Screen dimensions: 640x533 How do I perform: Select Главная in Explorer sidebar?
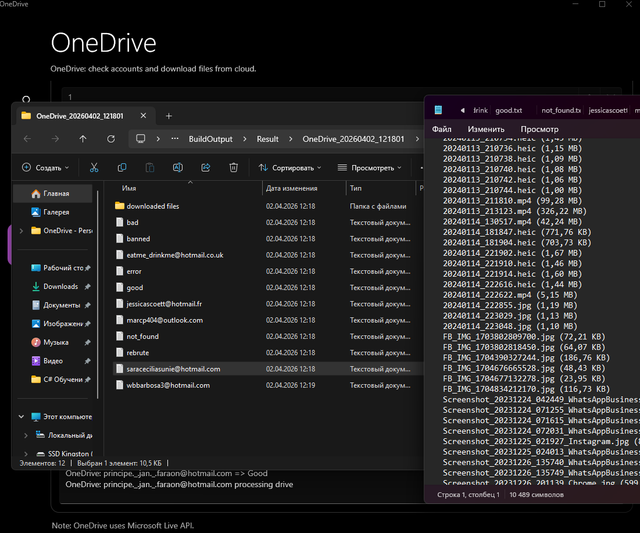click(x=53, y=193)
